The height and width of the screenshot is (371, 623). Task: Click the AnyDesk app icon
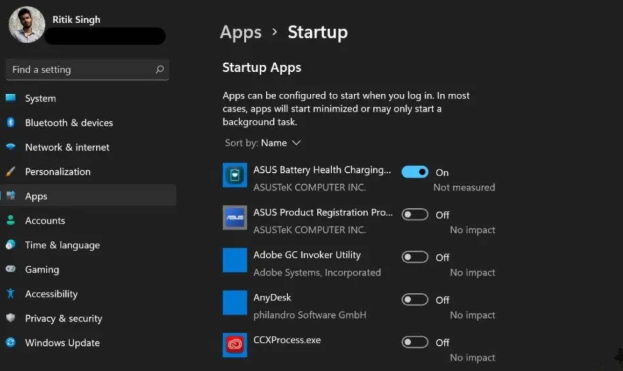(x=234, y=303)
